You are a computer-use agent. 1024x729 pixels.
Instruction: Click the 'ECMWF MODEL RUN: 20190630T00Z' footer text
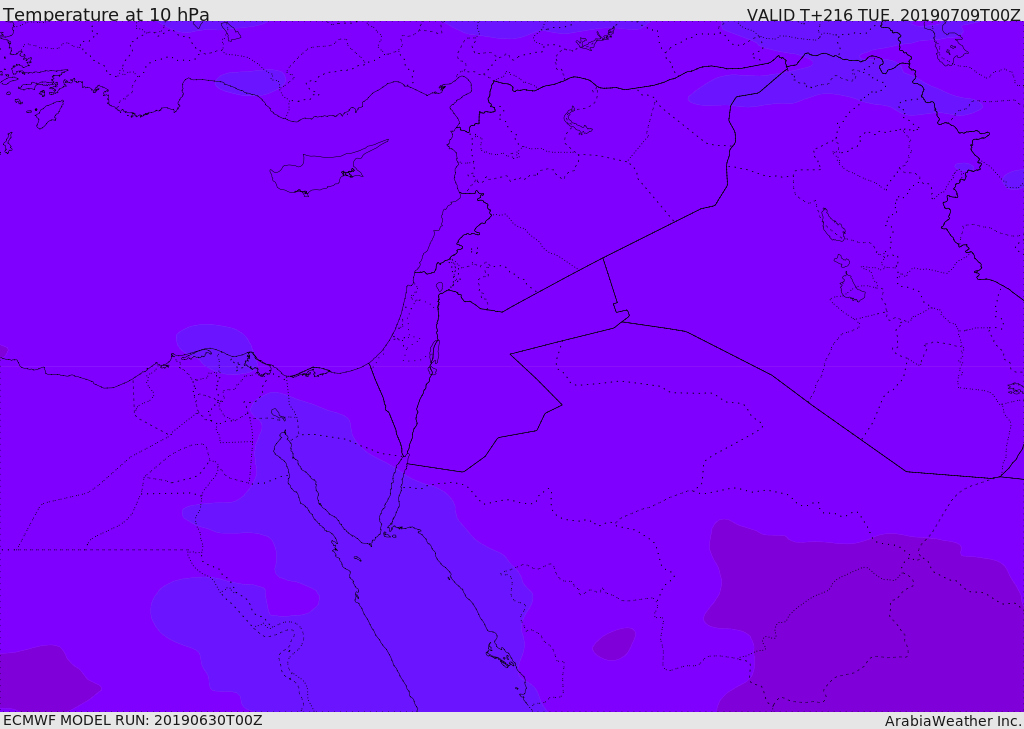133,720
